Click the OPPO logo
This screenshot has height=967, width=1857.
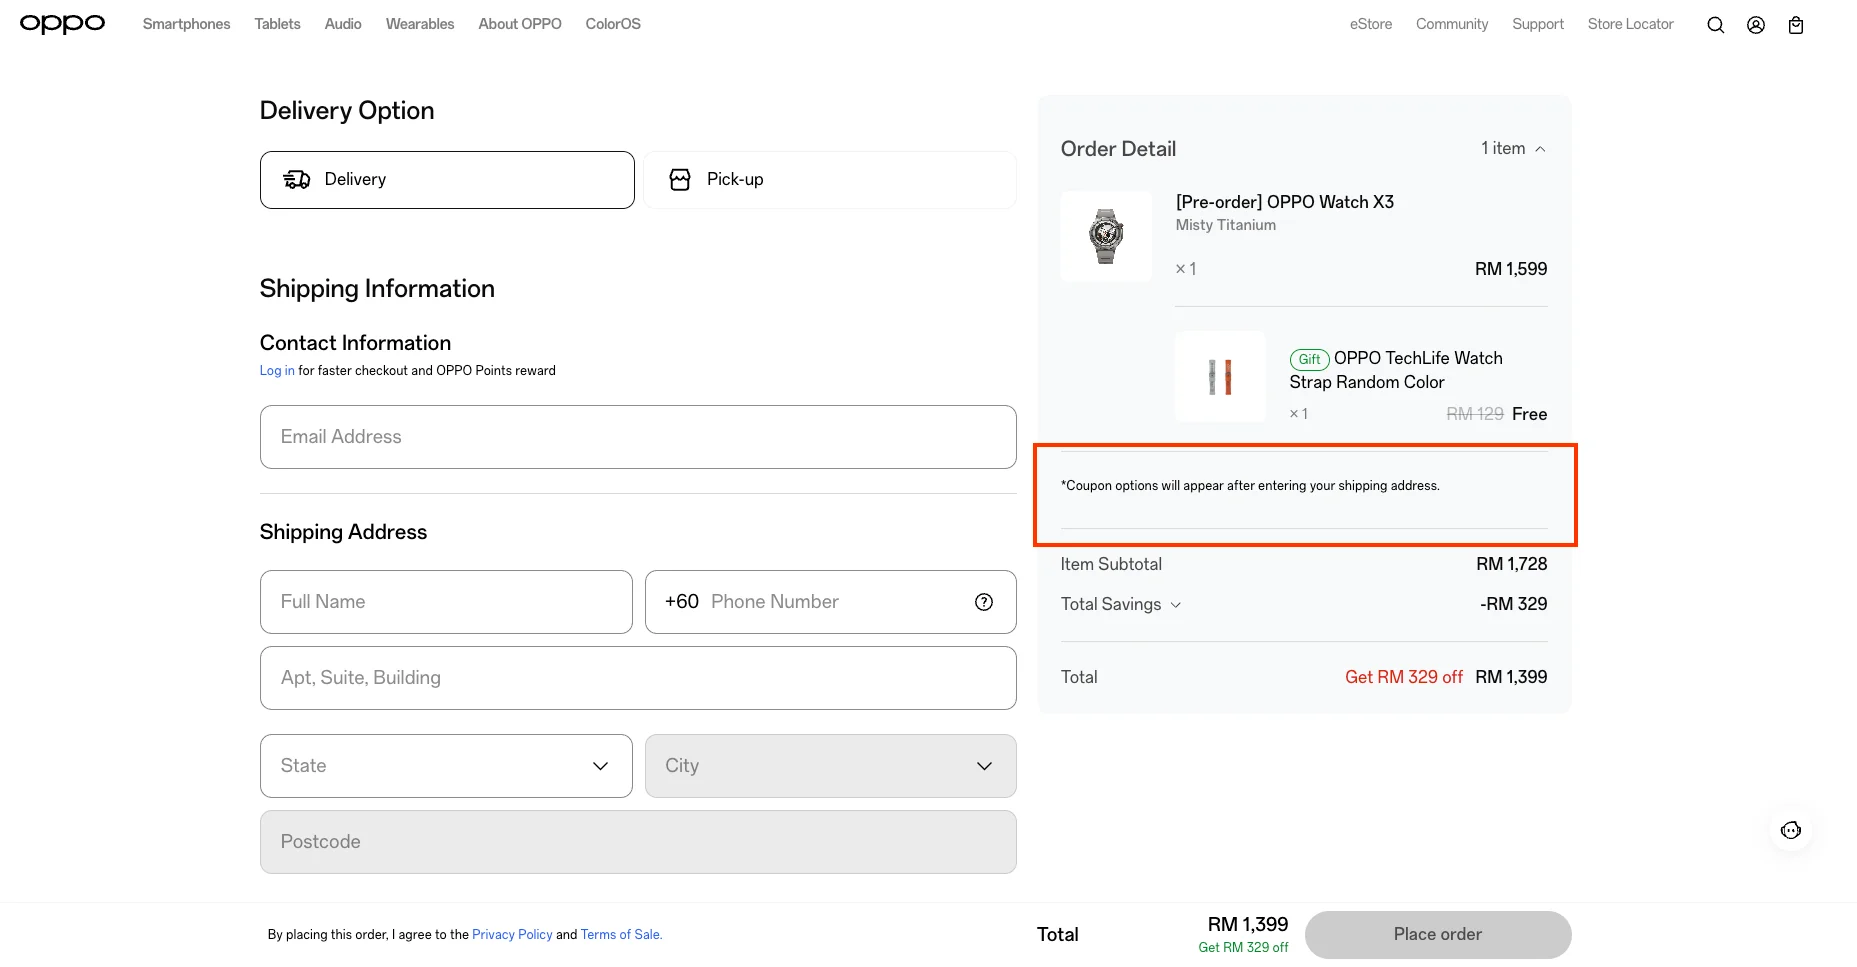(x=62, y=24)
